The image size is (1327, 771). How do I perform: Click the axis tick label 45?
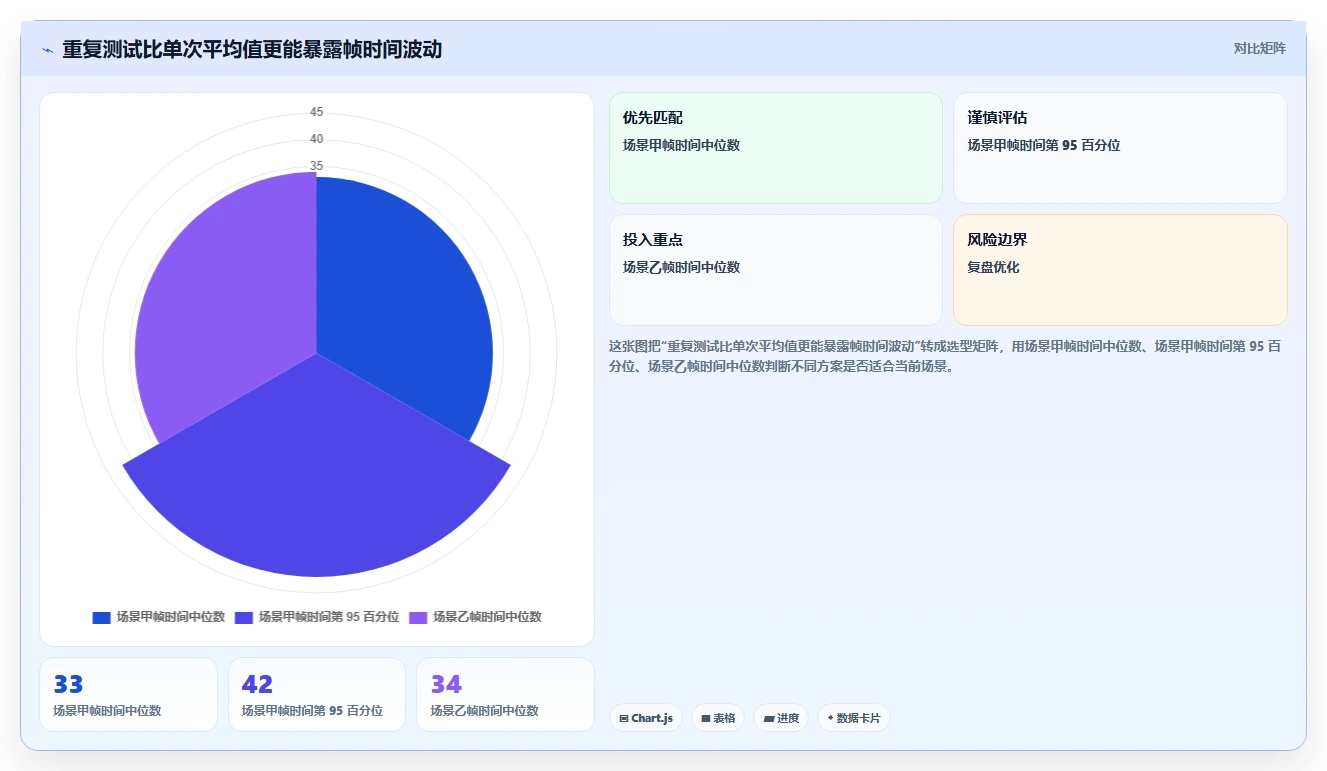click(316, 112)
